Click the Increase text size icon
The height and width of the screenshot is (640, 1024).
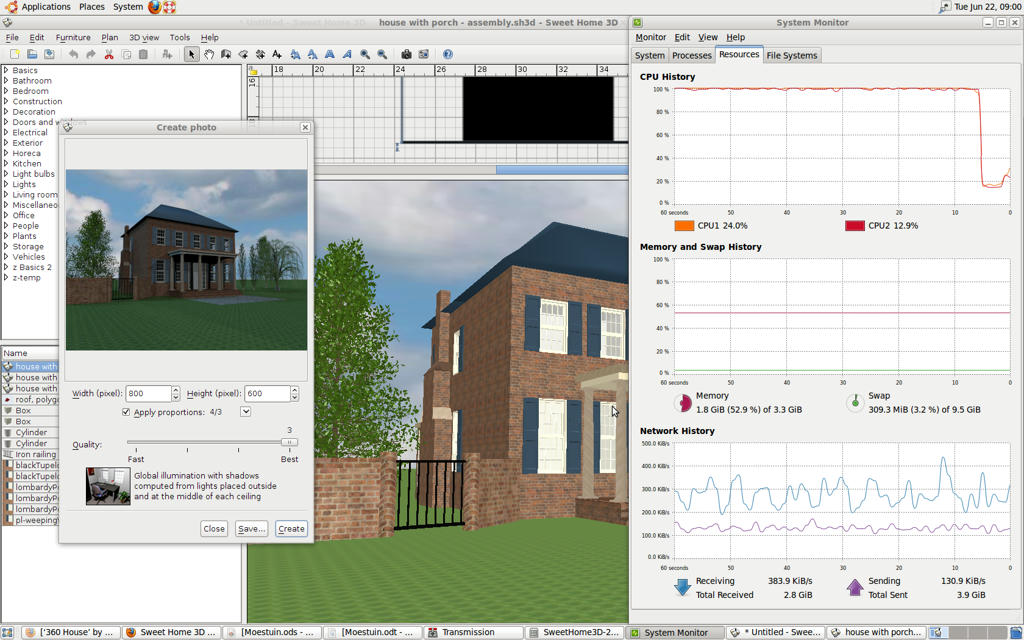295,54
